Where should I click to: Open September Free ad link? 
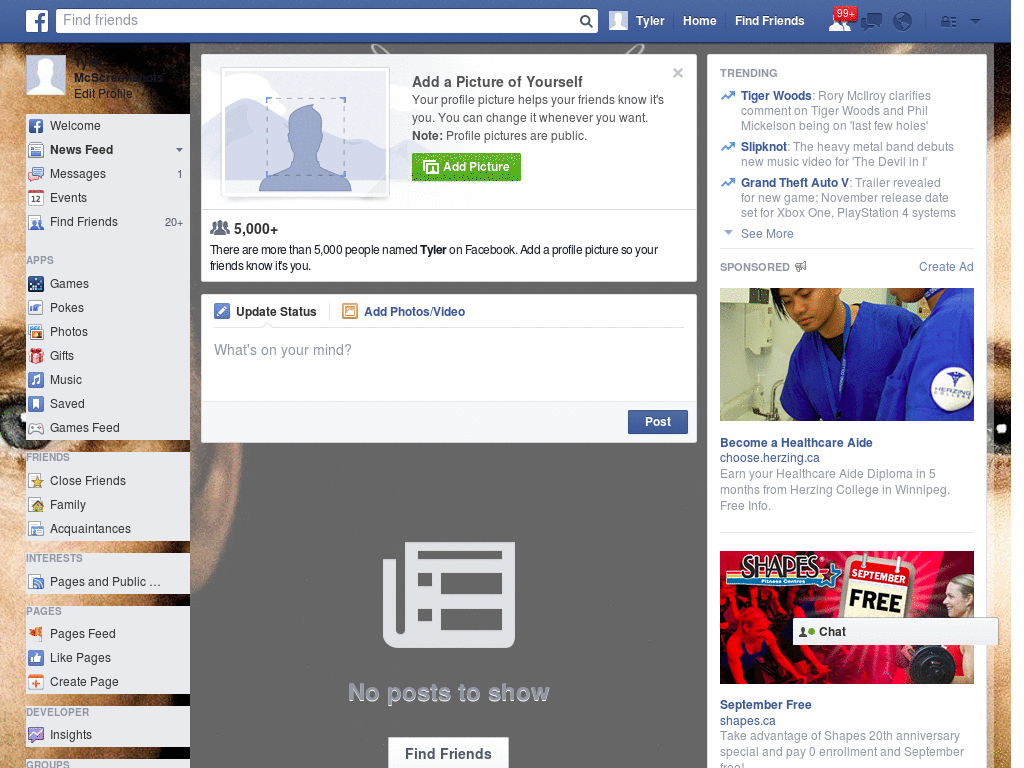pos(765,705)
